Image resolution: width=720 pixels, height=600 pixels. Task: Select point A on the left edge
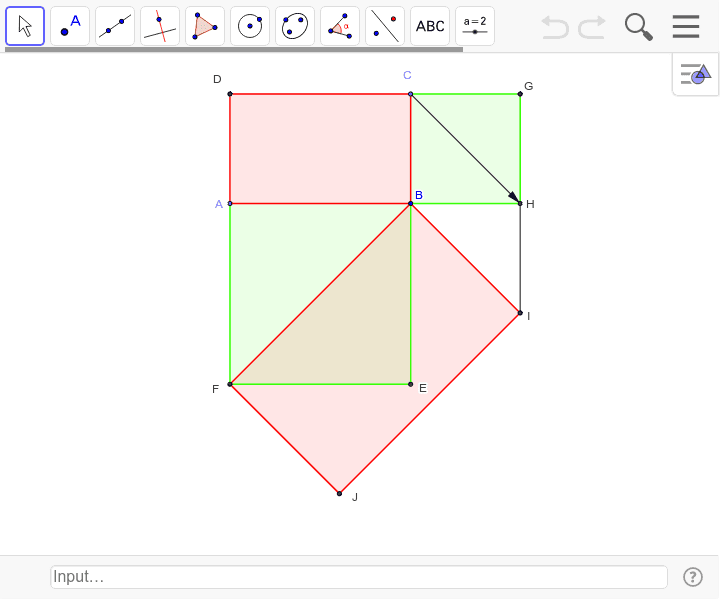click(x=230, y=203)
